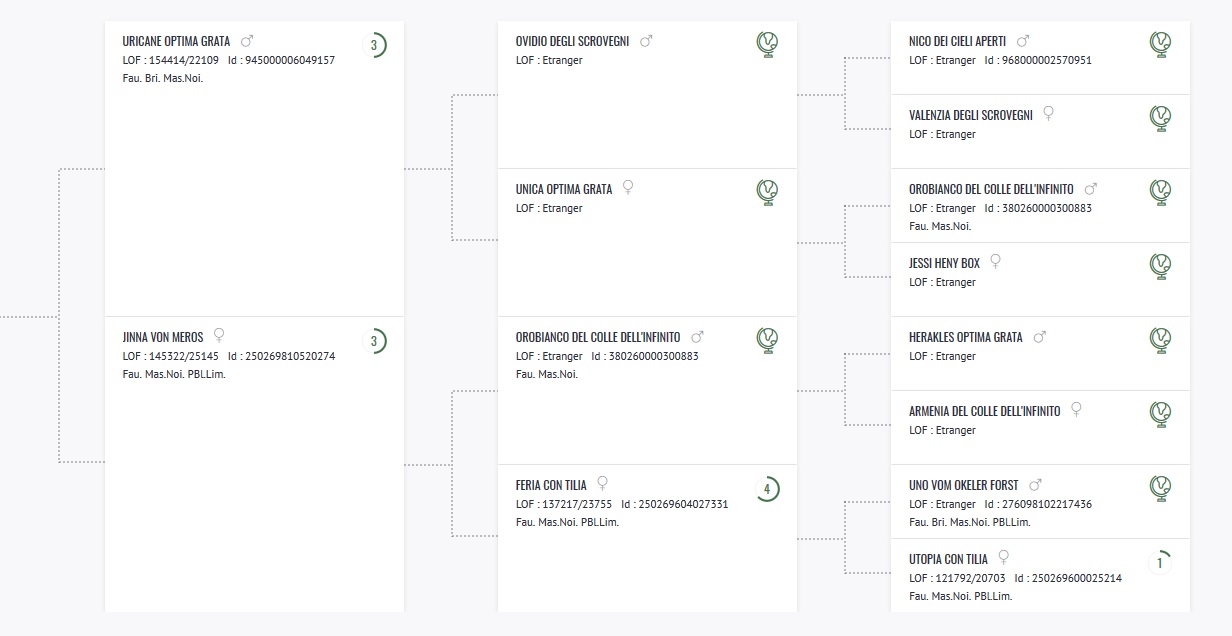
Task: Open Jinna Von Meros pedigree entry
Action: 163,338
